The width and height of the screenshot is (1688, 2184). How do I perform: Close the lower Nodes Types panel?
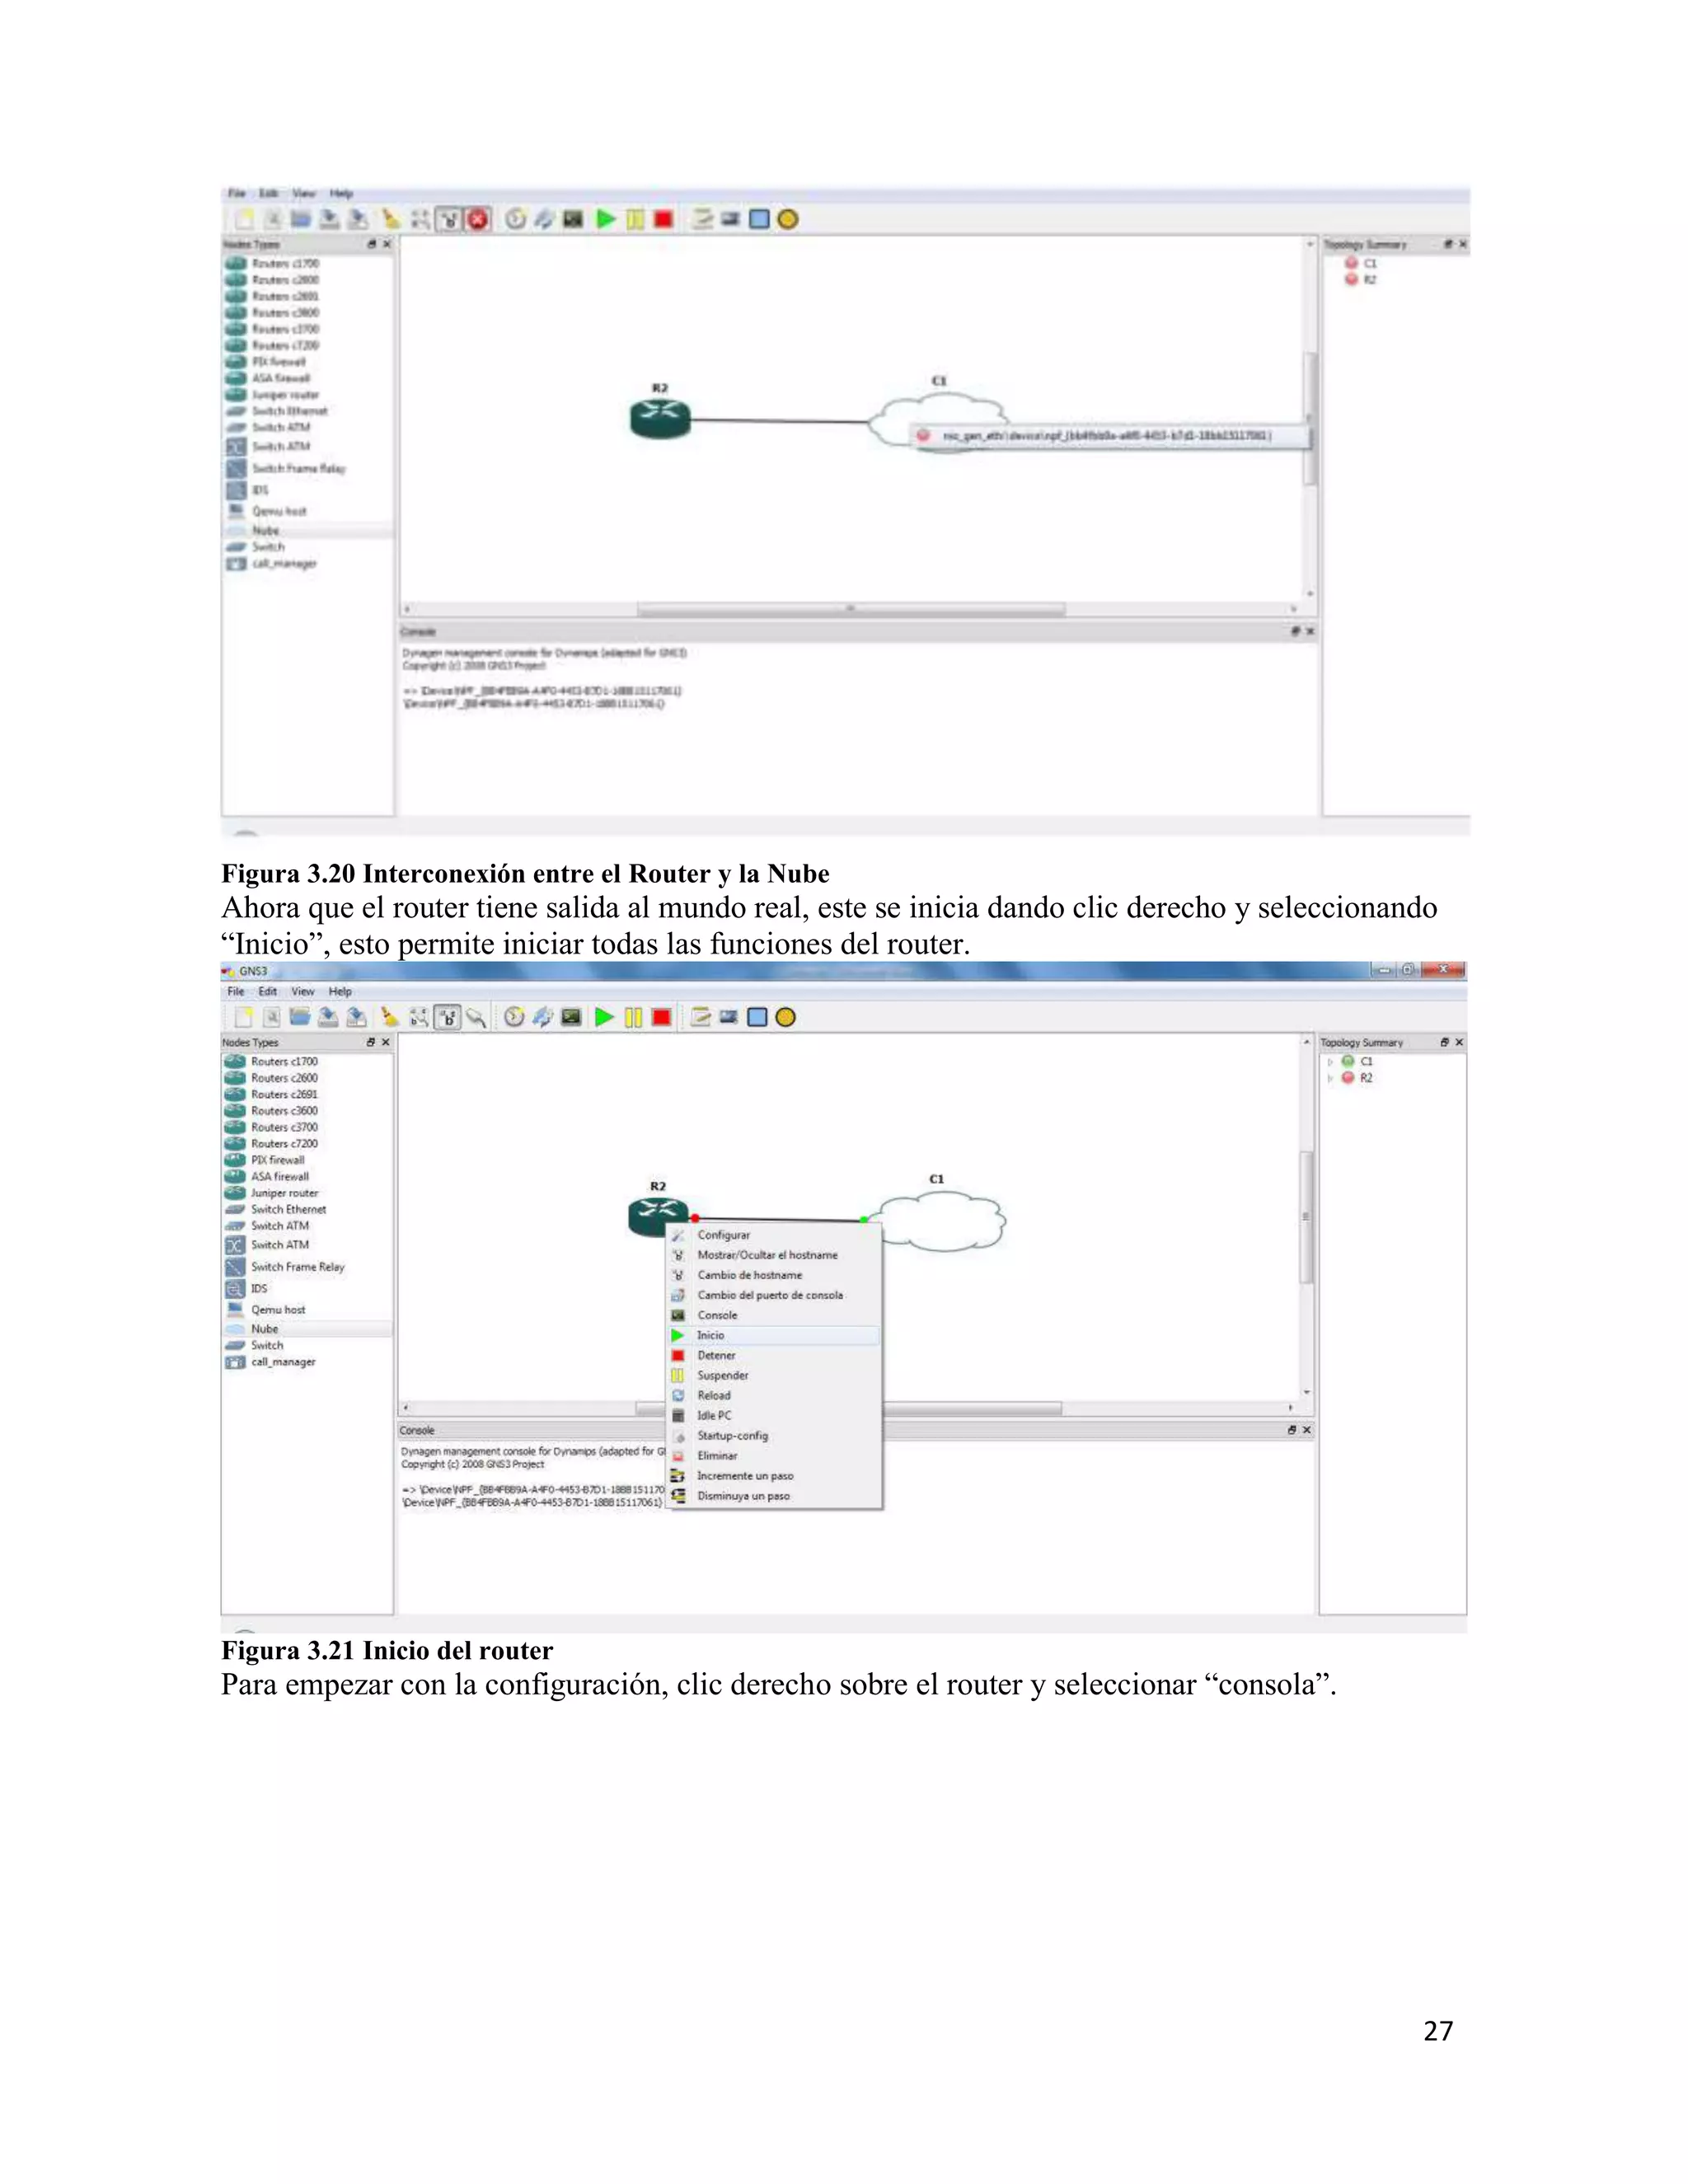(x=386, y=1042)
